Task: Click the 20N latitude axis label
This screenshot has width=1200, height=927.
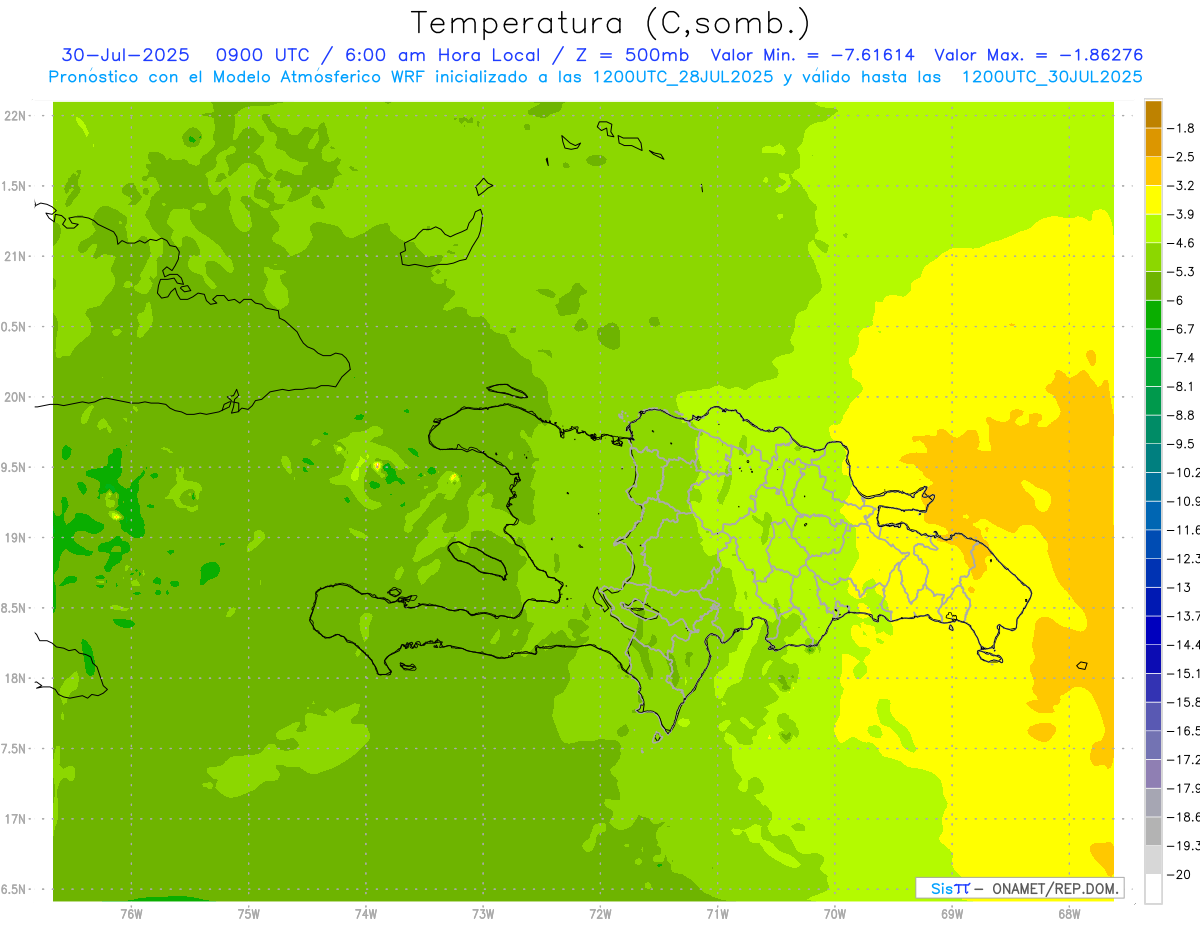Action: coord(16,397)
